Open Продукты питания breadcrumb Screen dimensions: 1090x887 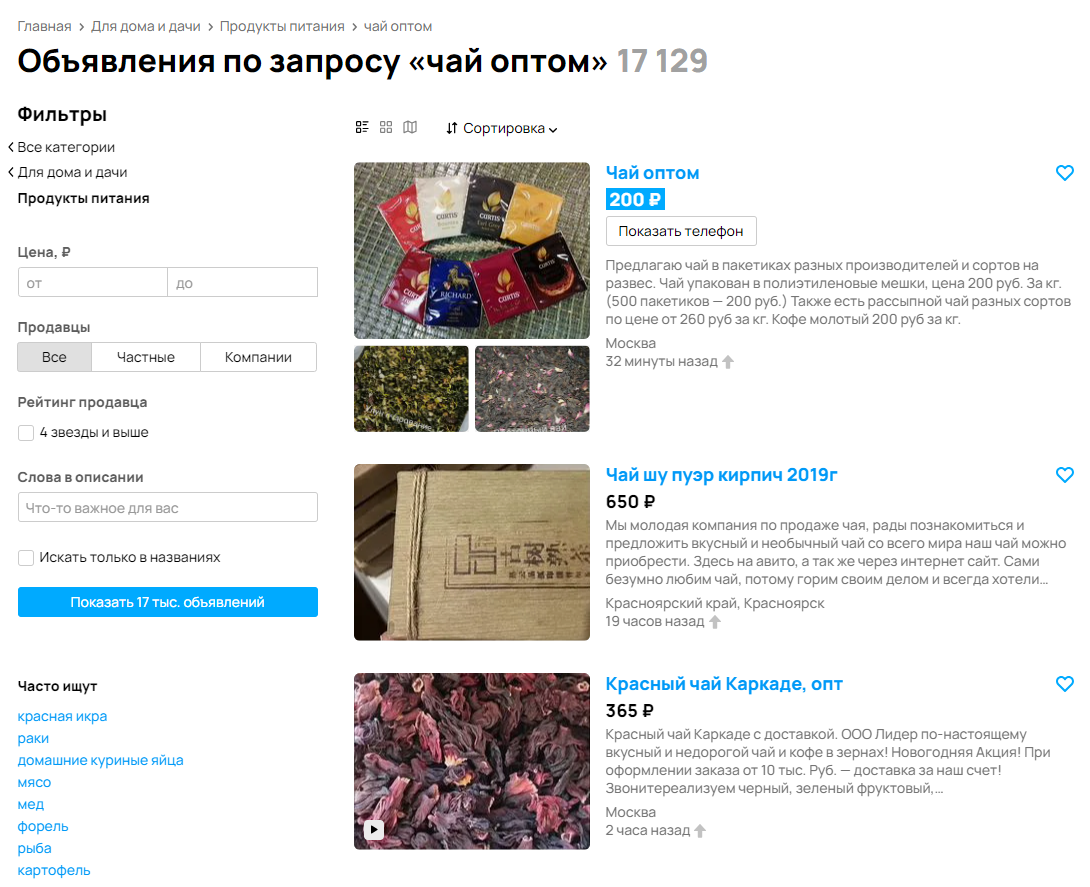(x=282, y=26)
